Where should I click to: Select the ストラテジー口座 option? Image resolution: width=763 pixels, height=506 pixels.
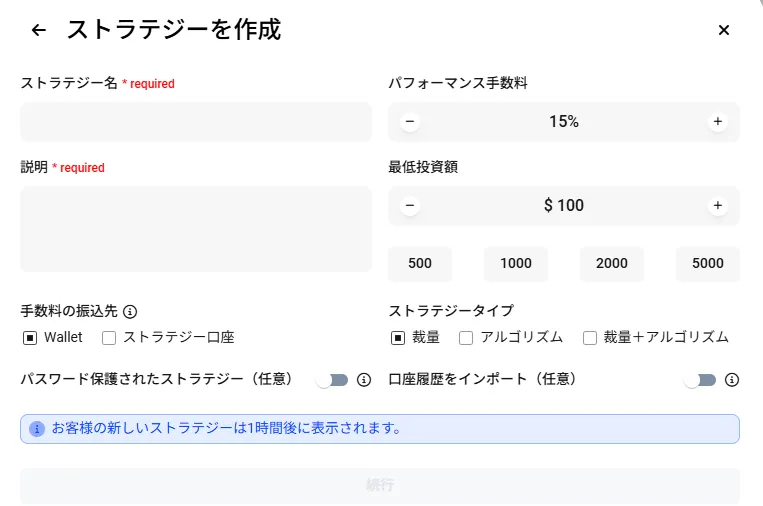(110, 338)
